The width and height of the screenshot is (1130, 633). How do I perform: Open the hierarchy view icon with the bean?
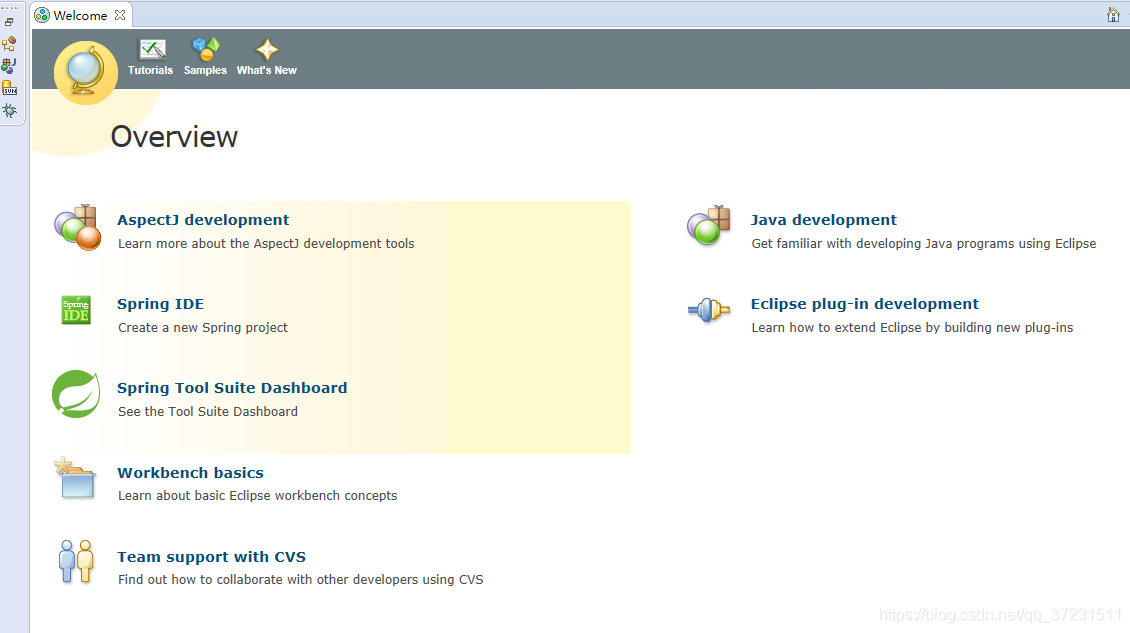[9, 44]
